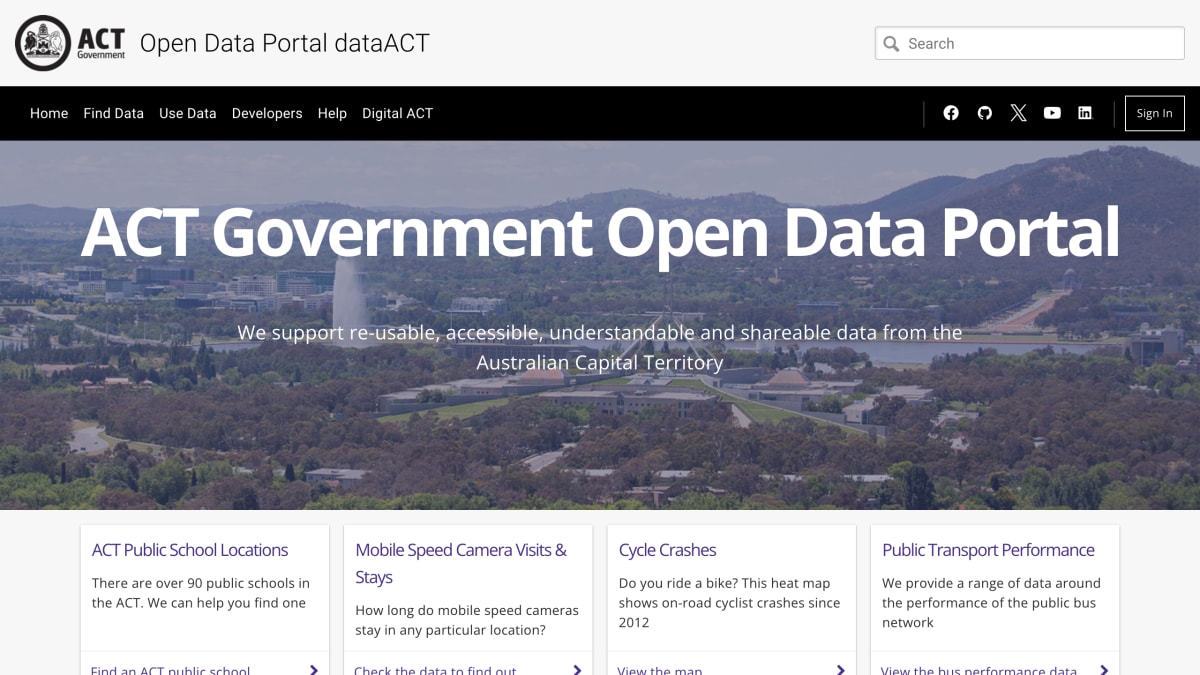Click the chevron next to 'View the map'
This screenshot has height=675, width=1200.
pyautogui.click(x=840, y=670)
